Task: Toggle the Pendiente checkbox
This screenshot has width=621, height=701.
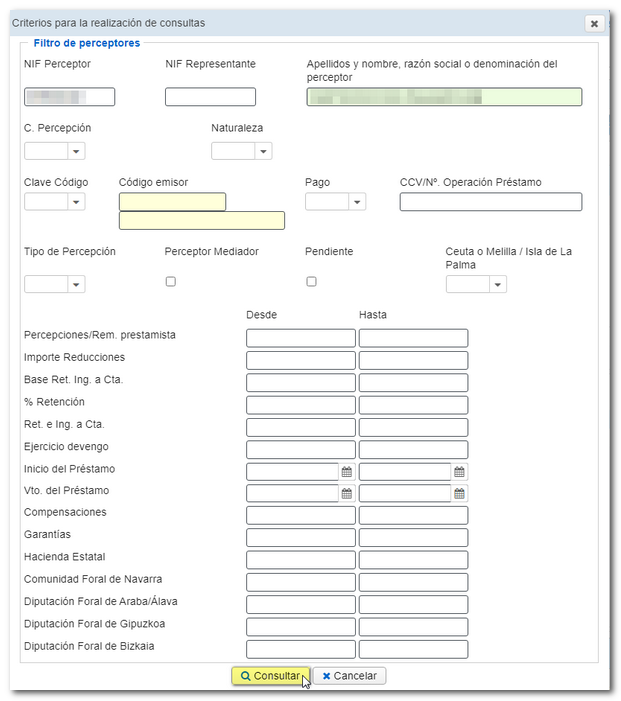Action: pos(311,282)
